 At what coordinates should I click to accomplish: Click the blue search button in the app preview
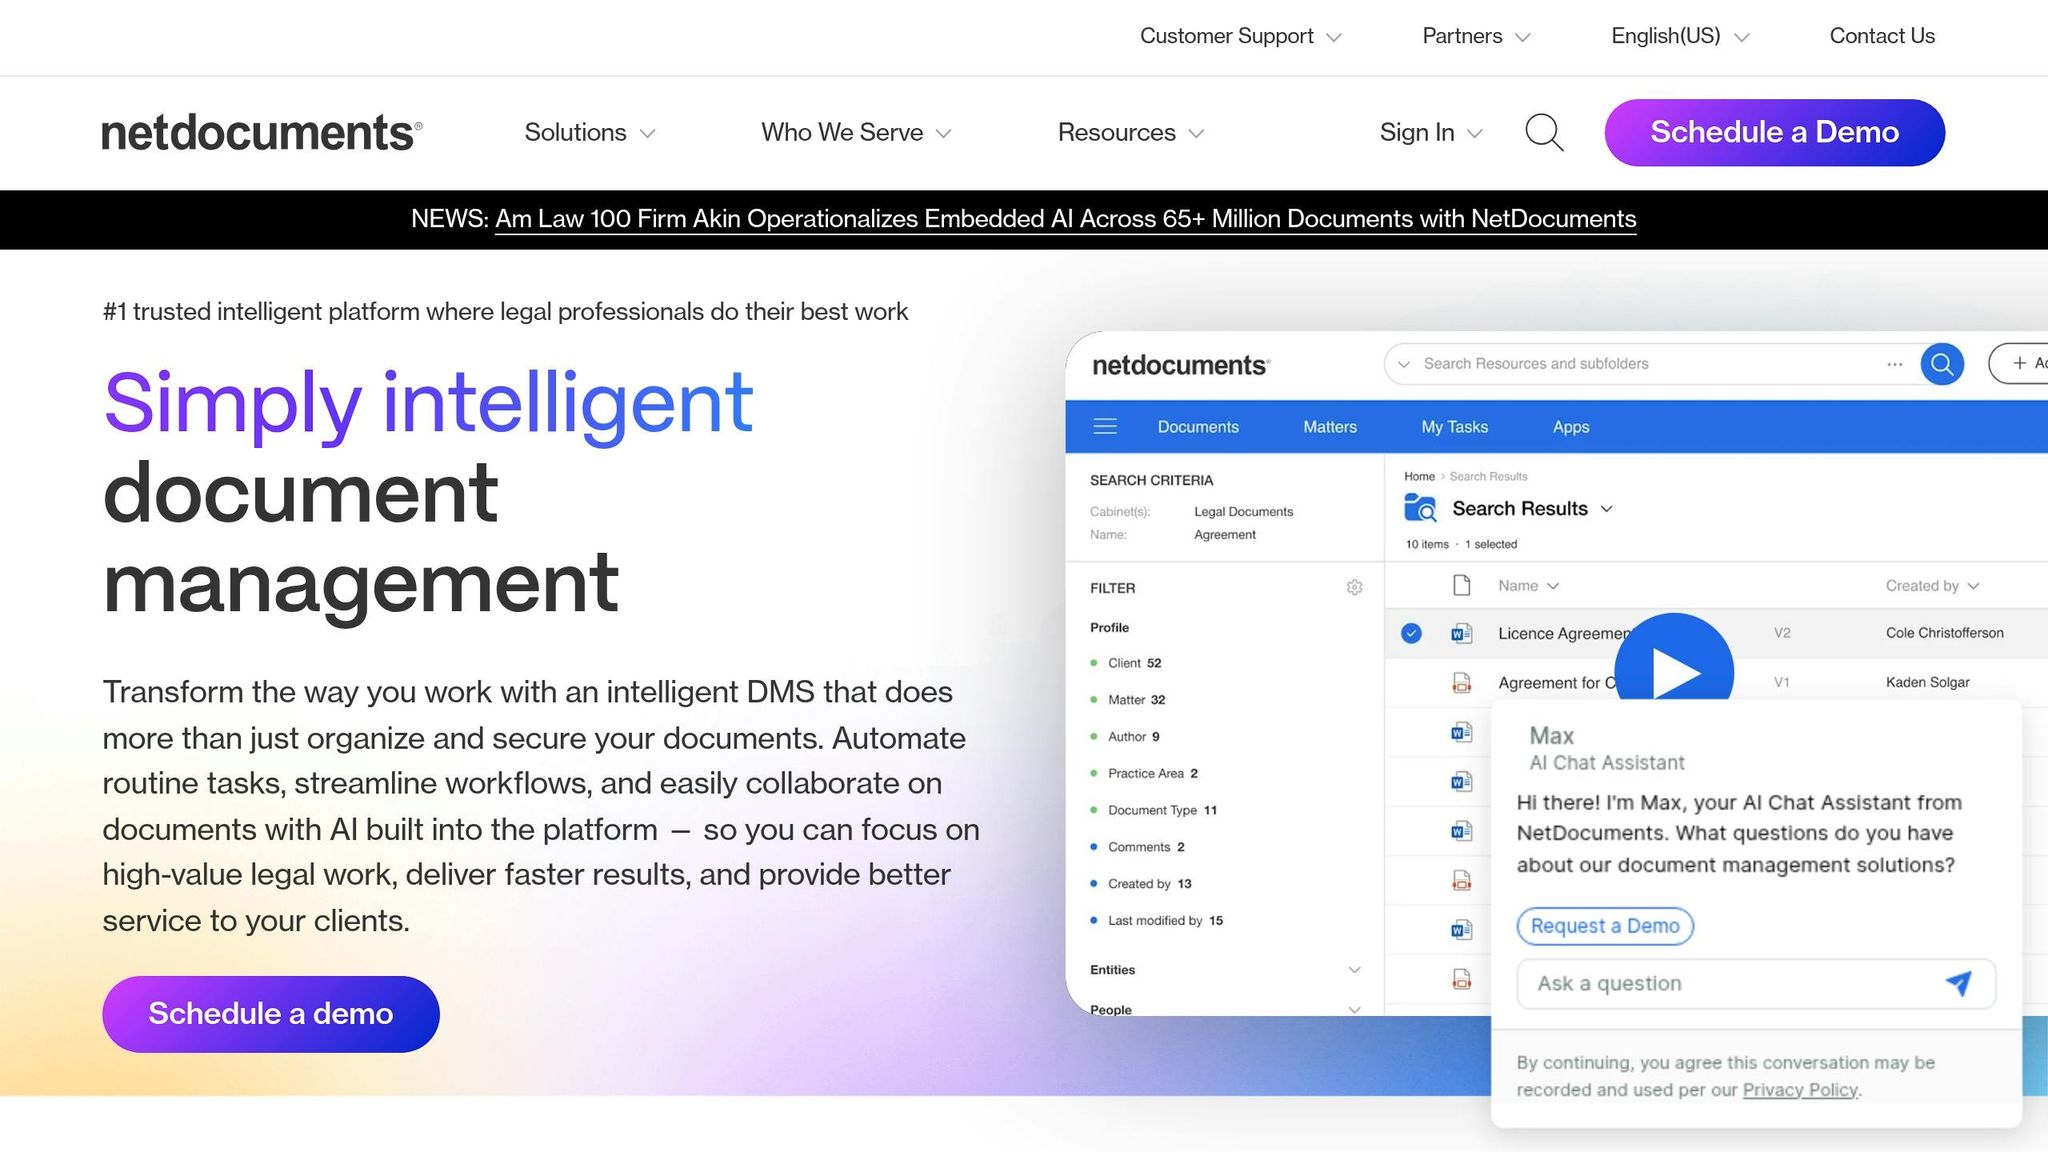click(1942, 364)
